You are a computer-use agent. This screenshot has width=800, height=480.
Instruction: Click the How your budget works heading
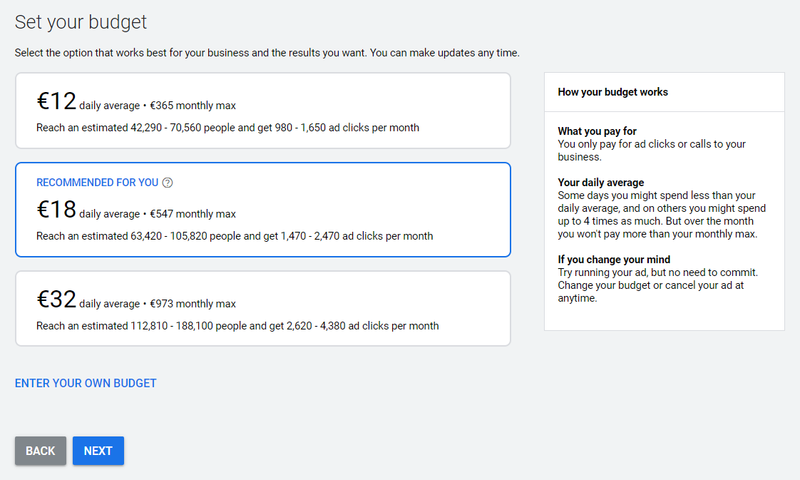pyautogui.click(x=613, y=92)
